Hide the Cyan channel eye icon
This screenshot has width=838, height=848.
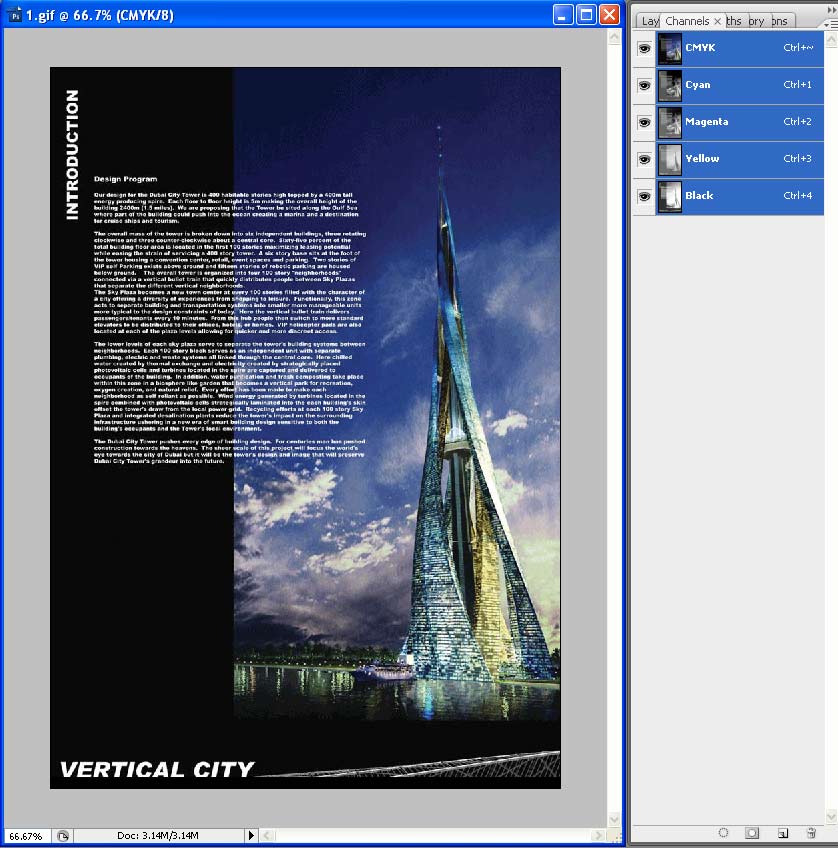[x=644, y=85]
